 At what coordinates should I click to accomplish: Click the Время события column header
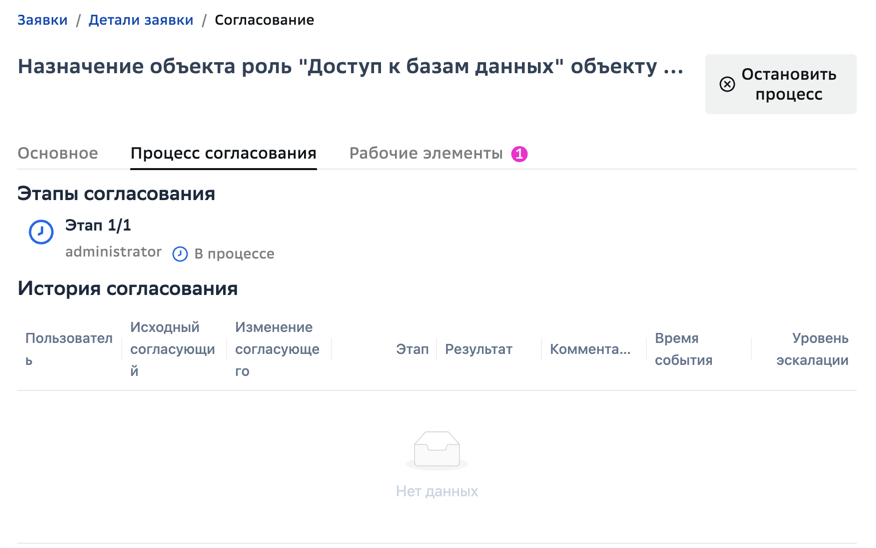(683, 349)
